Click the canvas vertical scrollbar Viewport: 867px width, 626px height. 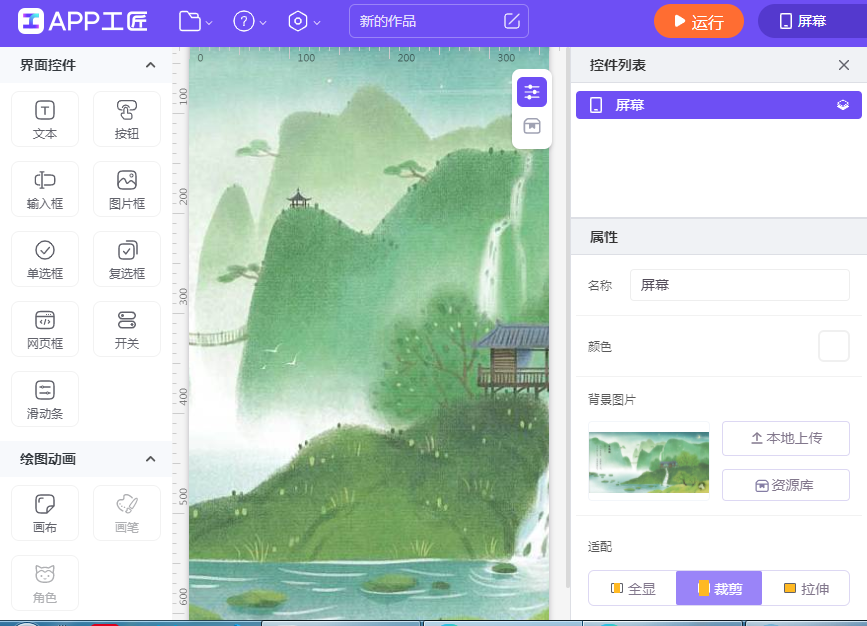coord(568,318)
